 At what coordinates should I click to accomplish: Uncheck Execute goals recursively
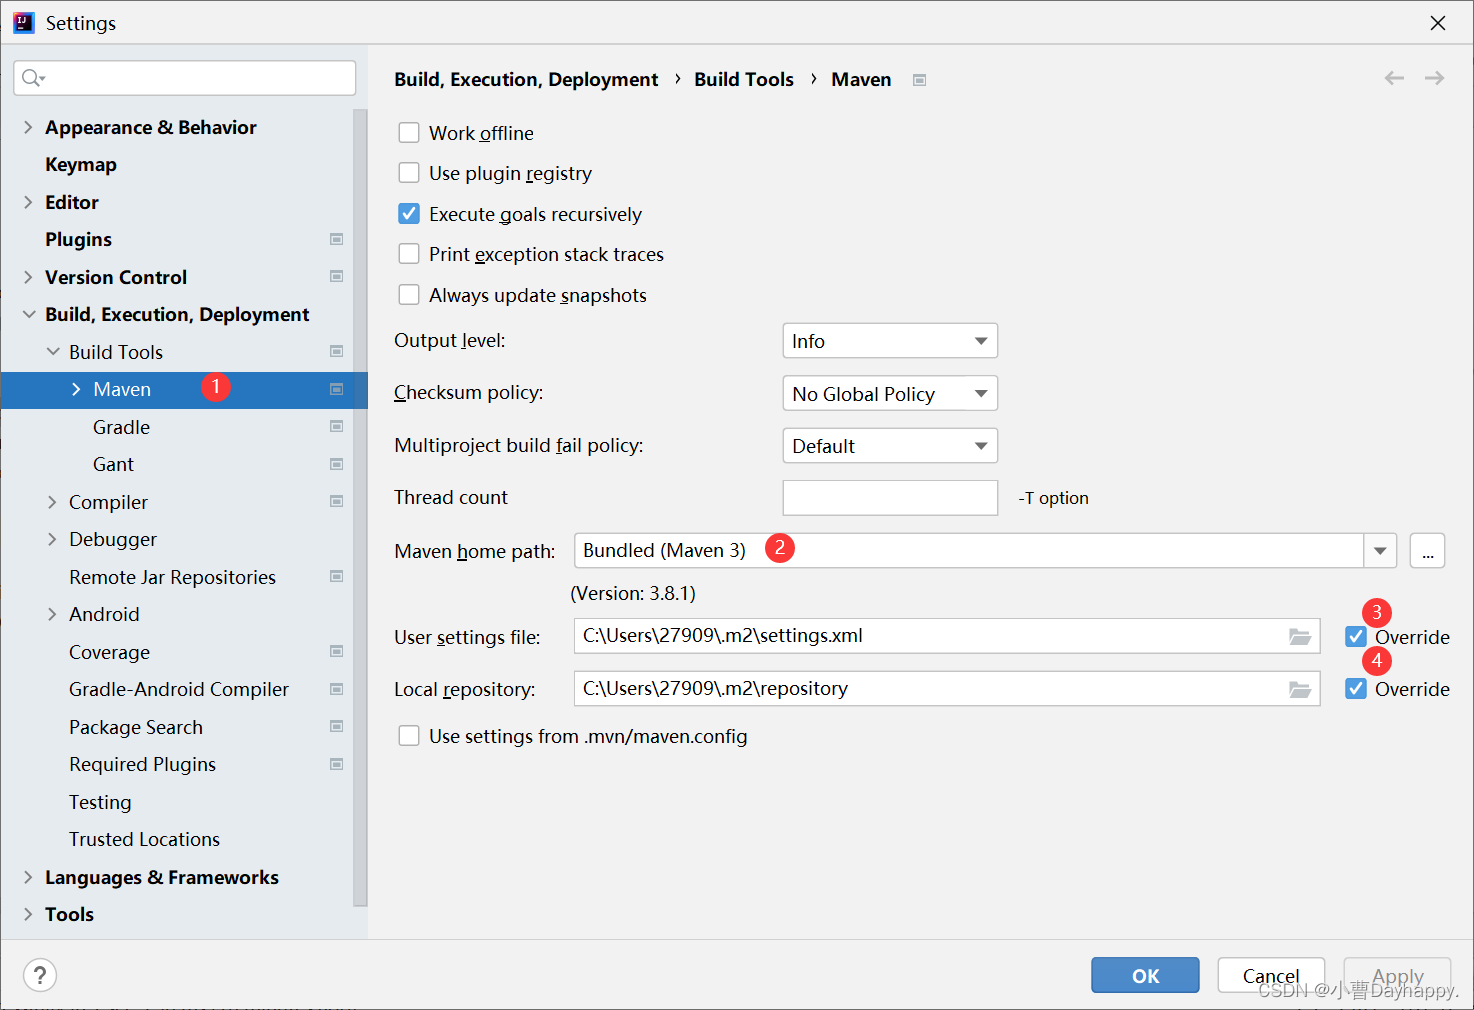pos(409,213)
